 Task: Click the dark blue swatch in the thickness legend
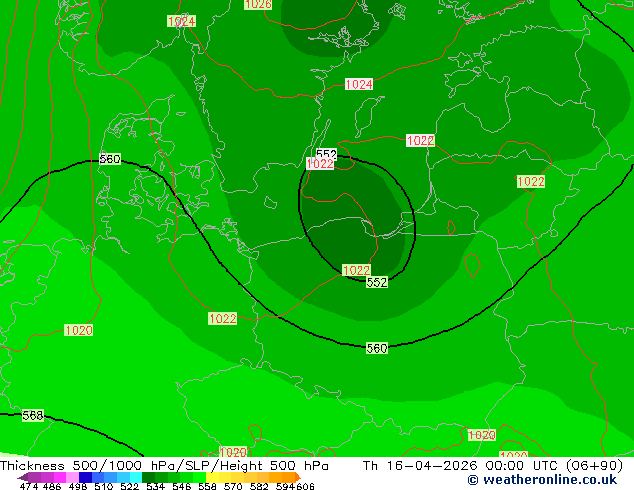85,477
